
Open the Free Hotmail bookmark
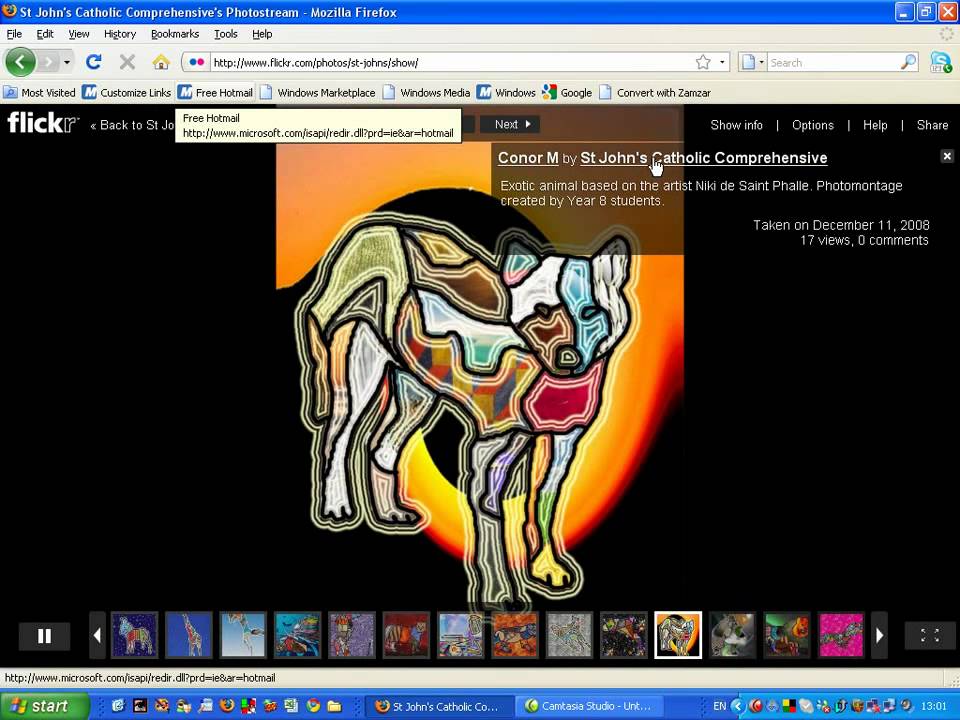[x=216, y=92]
